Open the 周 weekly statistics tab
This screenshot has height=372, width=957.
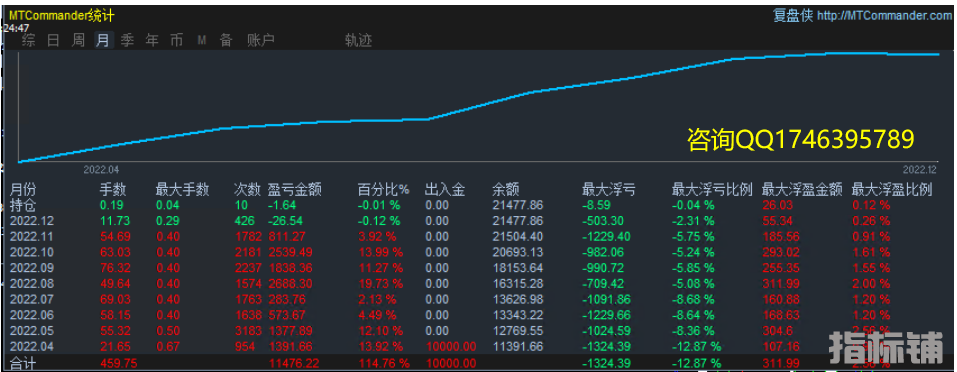tap(78, 41)
